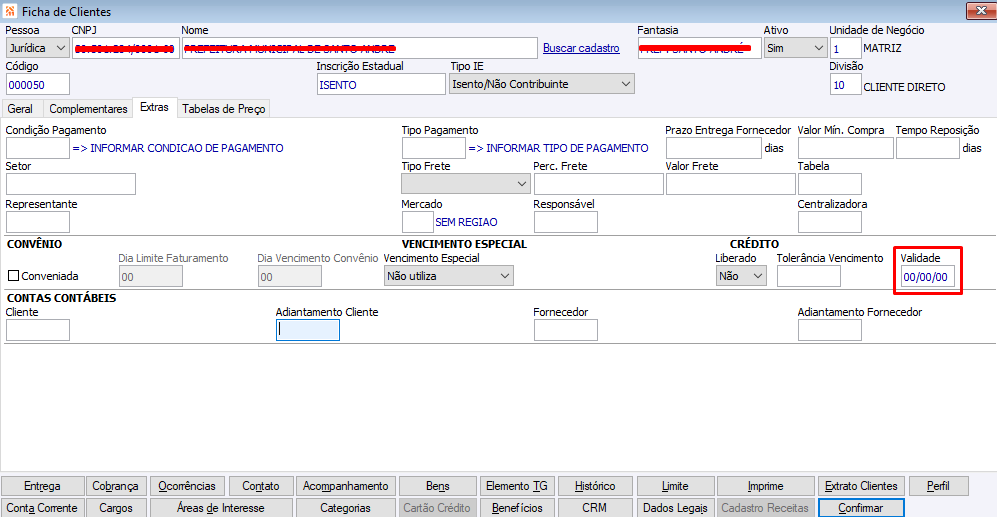Image resolution: width=997 pixels, height=517 pixels.
Task: Click the Centralizadora input field
Action: point(830,222)
